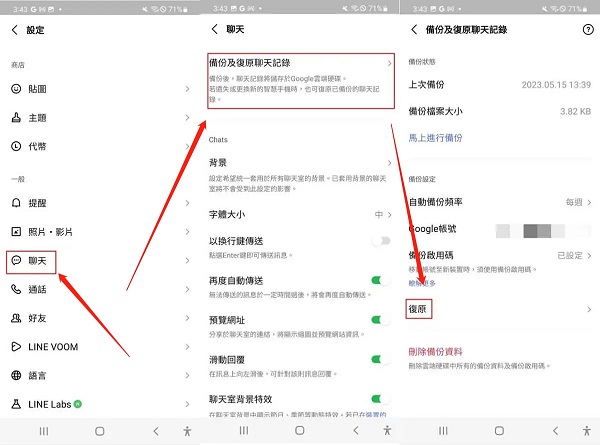Tap the 貼圖 smiley icon
This screenshot has height=445, width=600.
pyautogui.click(x=16, y=89)
